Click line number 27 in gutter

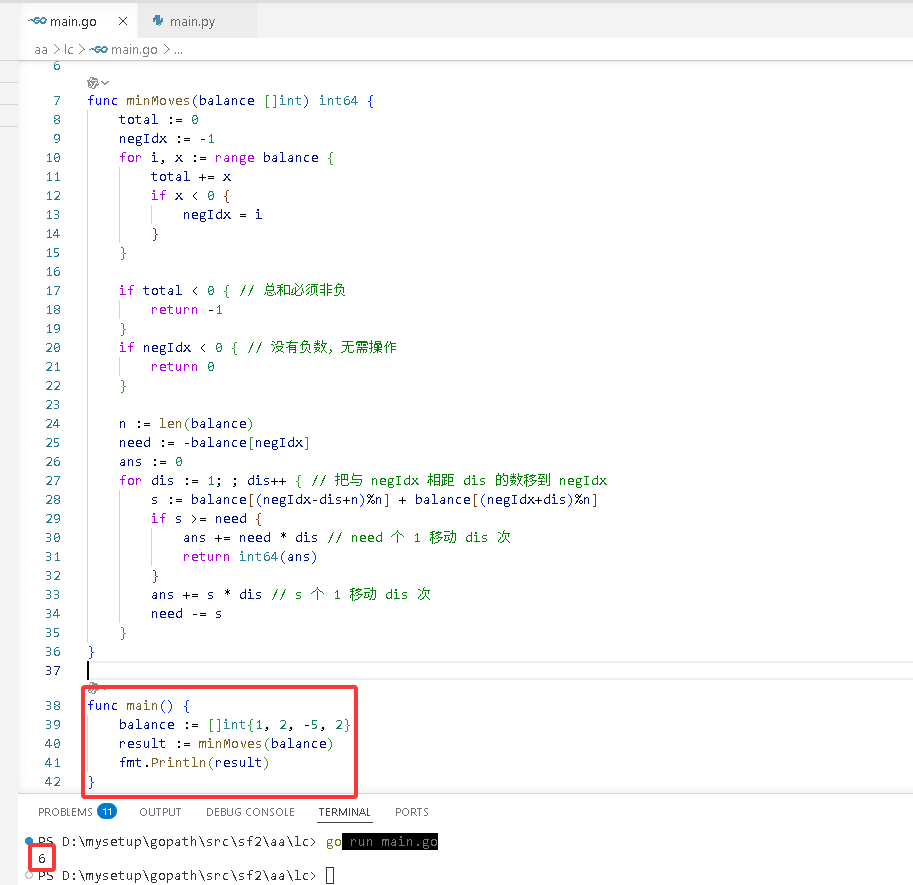pos(53,481)
